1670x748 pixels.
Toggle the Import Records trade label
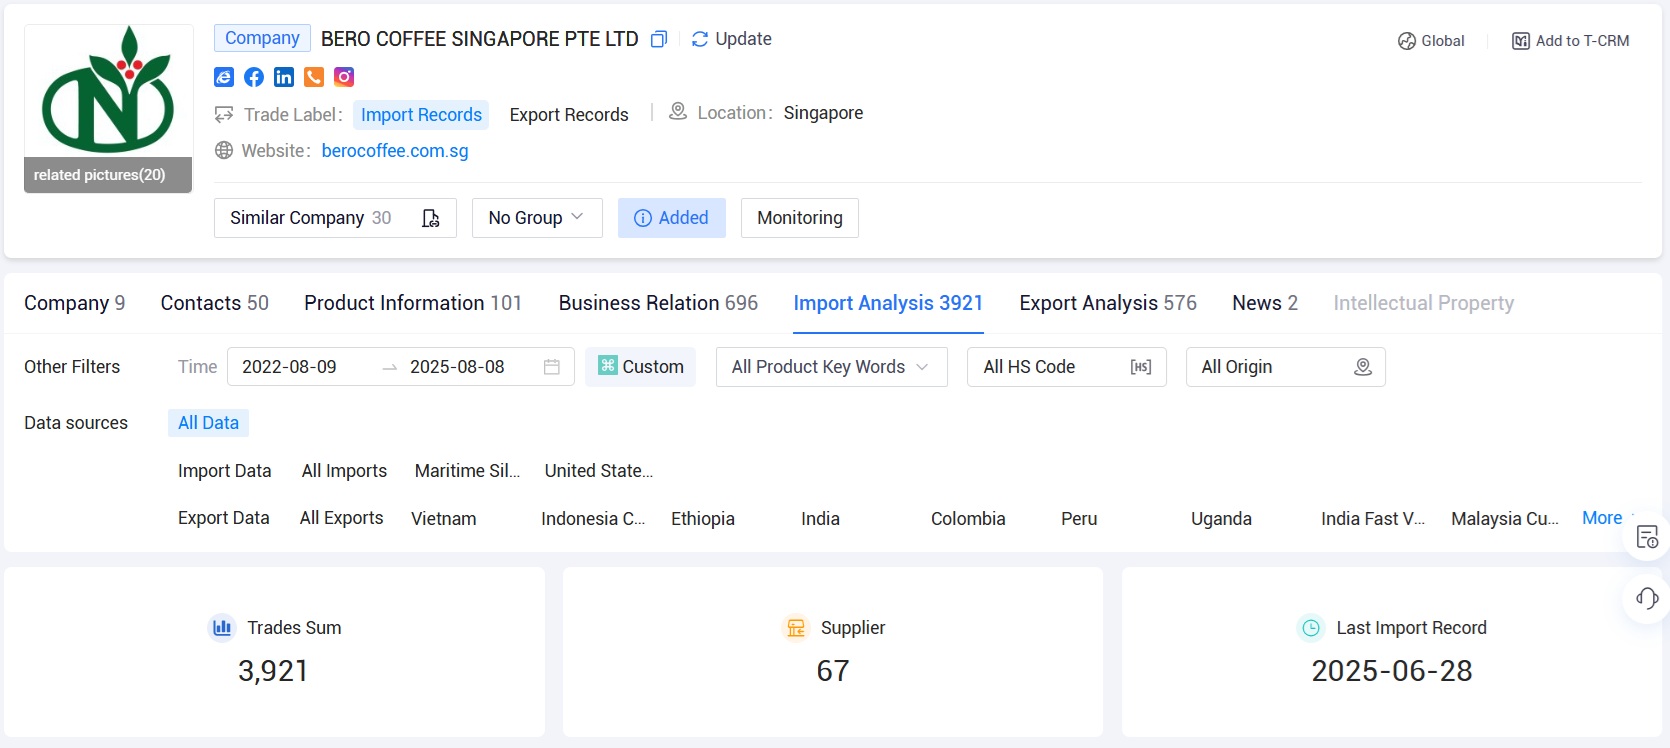421,115
